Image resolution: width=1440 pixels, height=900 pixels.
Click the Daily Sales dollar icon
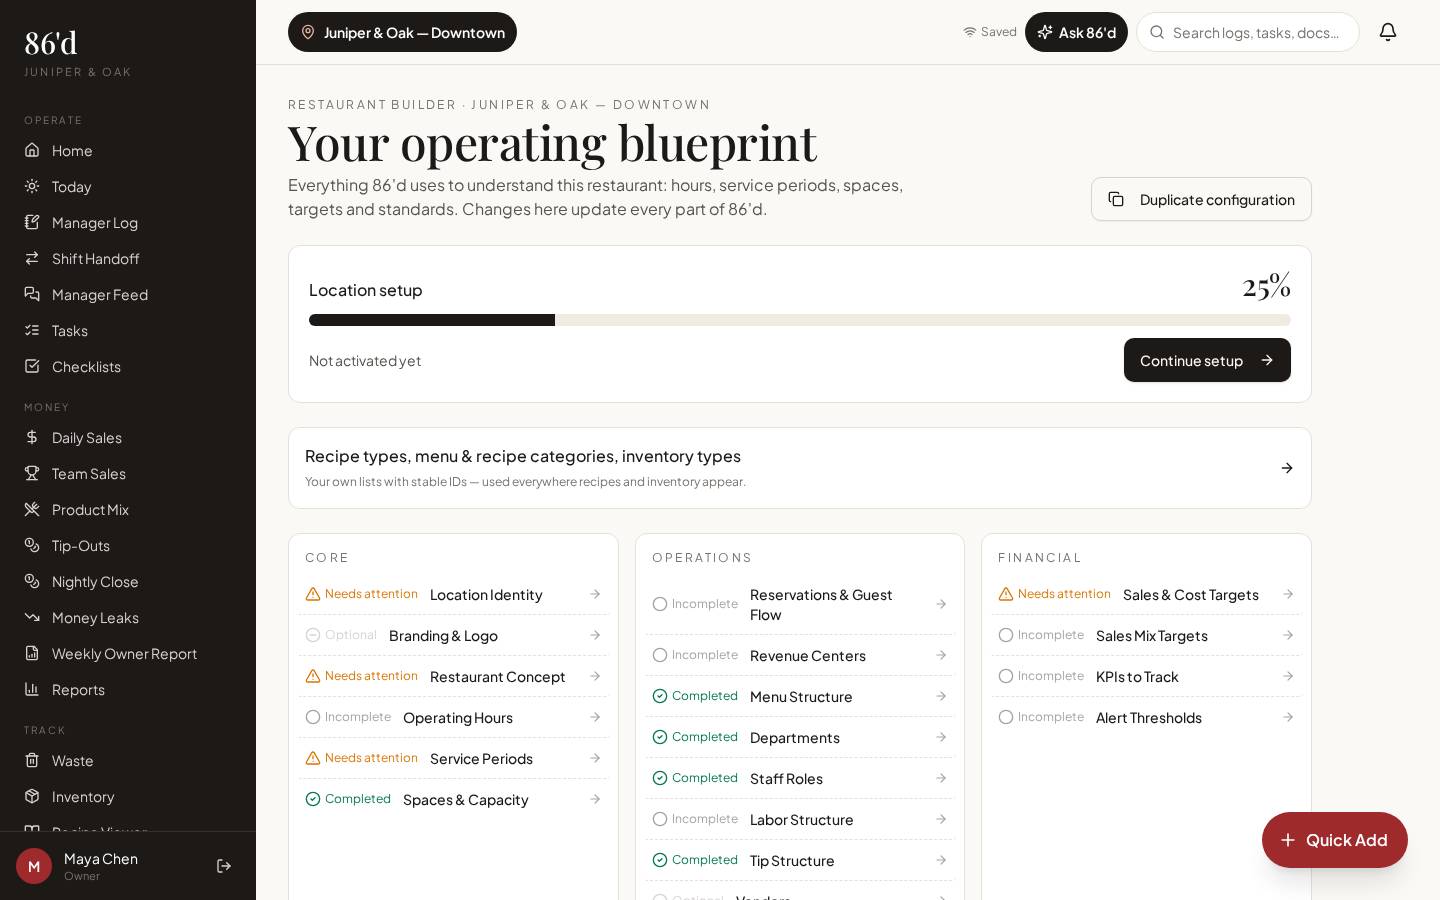tap(32, 437)
